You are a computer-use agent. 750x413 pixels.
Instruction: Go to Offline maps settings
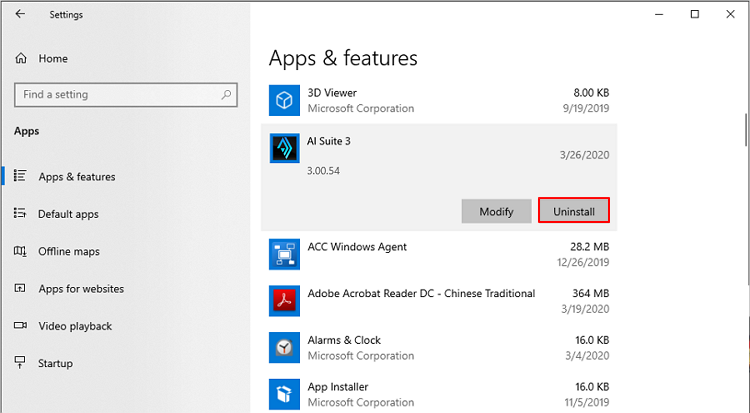[x=69, y=251]
